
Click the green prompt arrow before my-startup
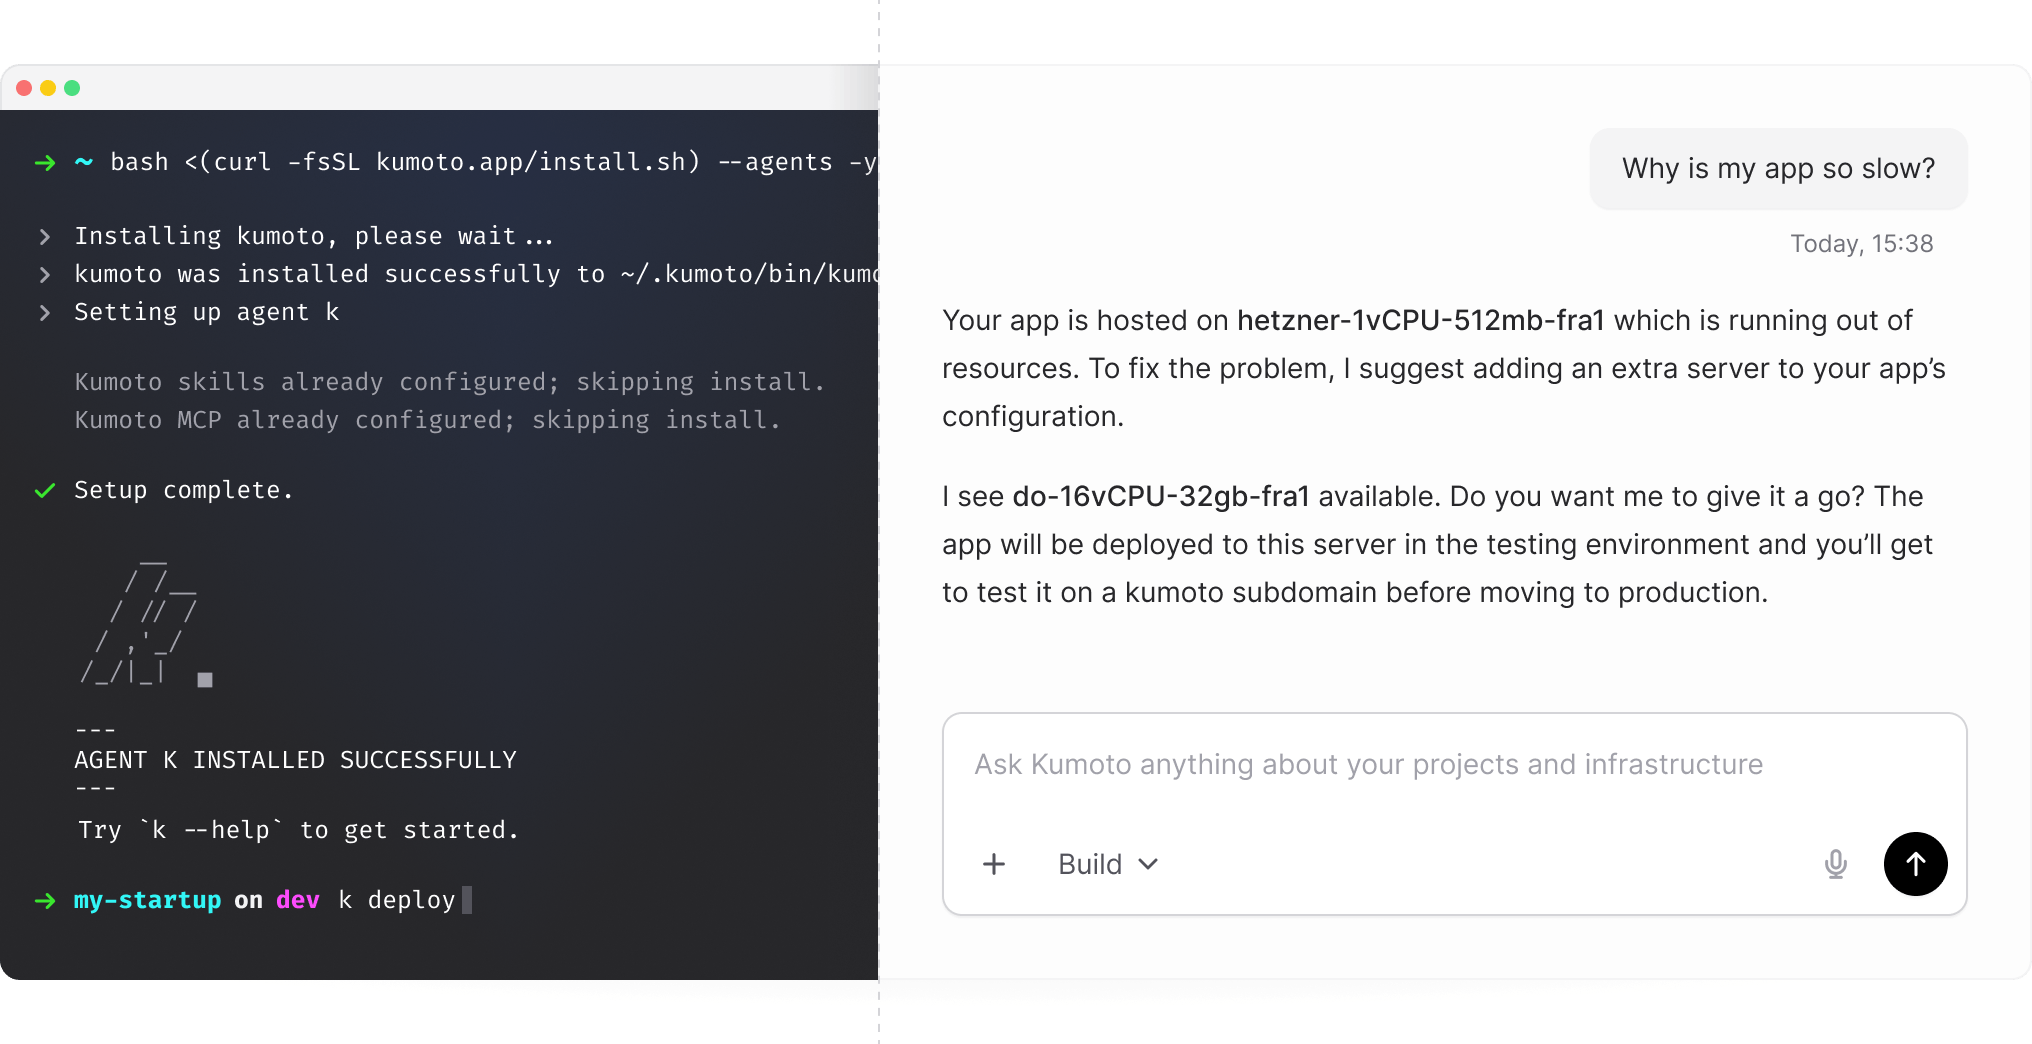click(x=45, y=900)
